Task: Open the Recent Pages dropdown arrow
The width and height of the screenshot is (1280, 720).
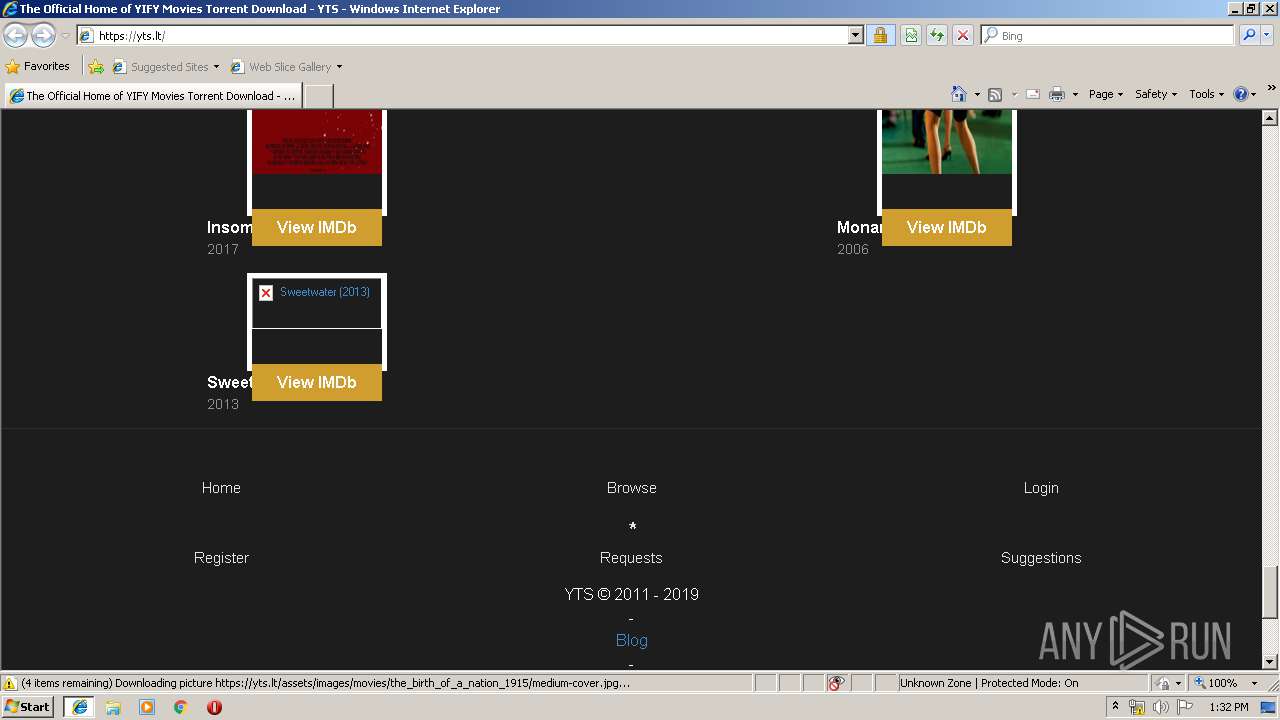Action: tap(65, 36)
